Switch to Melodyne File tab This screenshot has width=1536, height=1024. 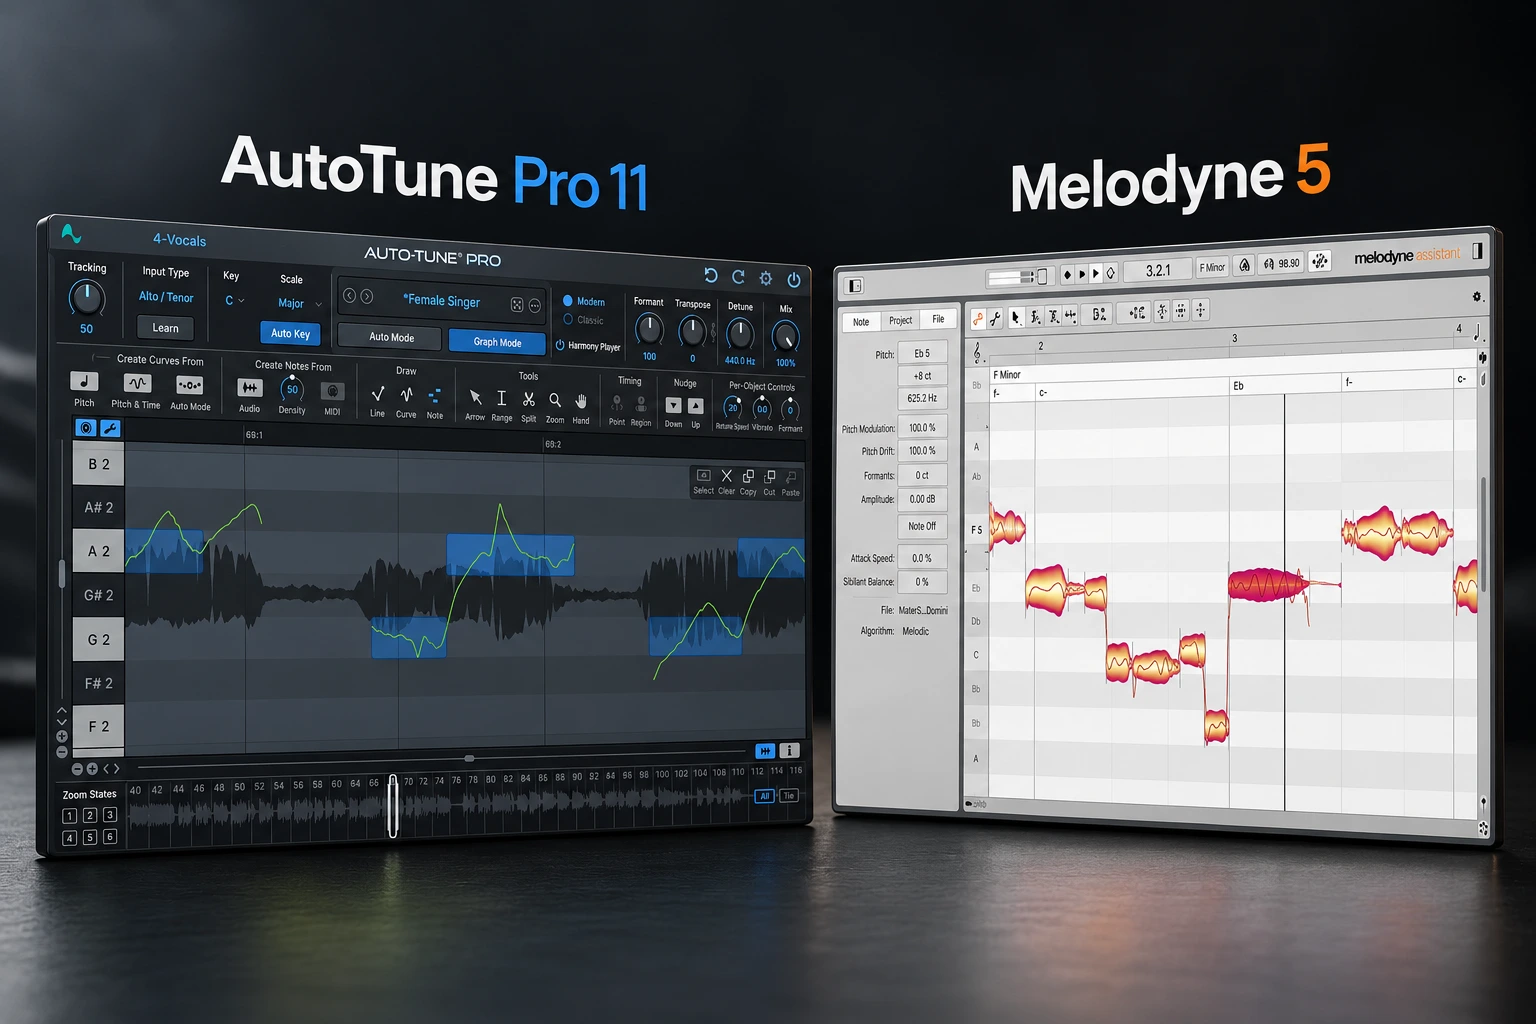pos(938,319)
